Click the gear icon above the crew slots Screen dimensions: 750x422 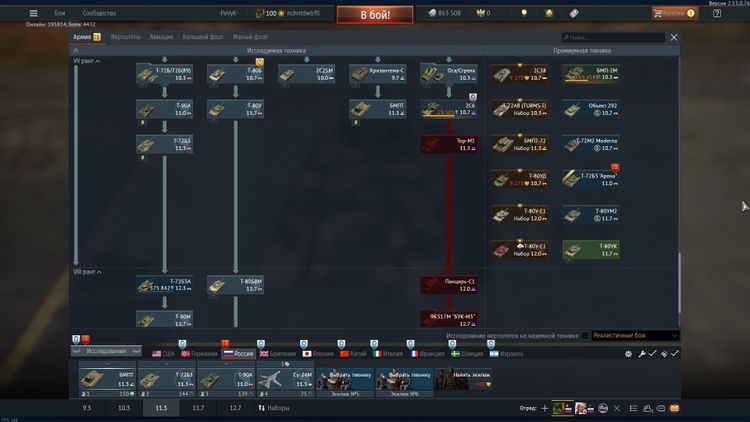click(x=628, y=353)
